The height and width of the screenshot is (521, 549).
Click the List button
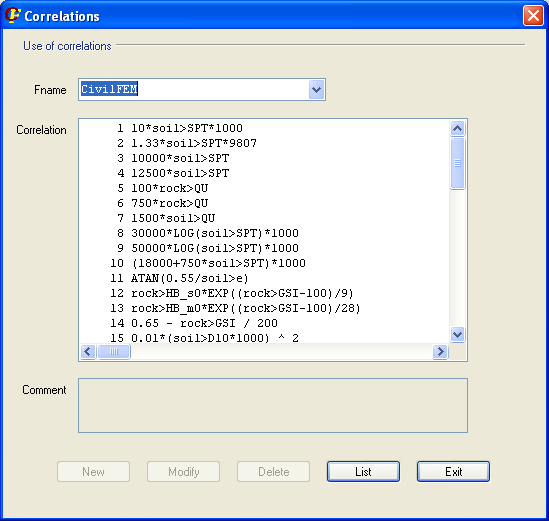363,472
